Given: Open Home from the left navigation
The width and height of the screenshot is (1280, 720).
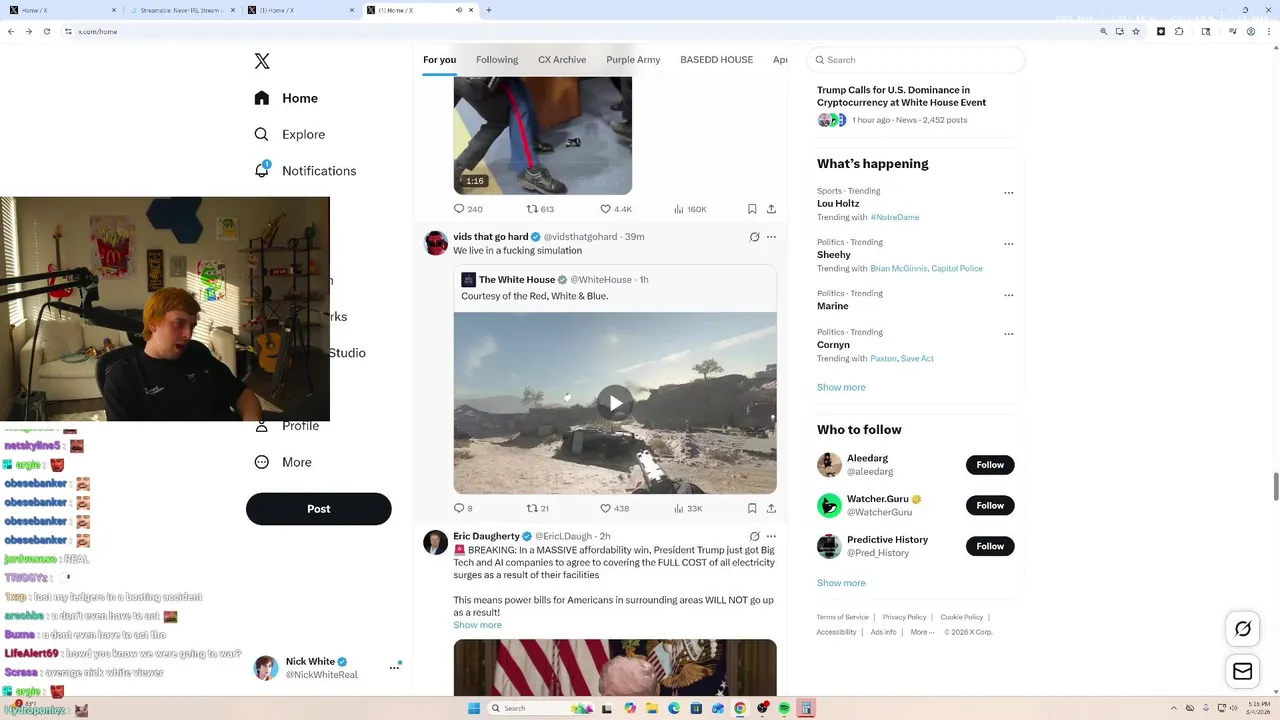Looking at the screenshot, I should click(286, 98).
